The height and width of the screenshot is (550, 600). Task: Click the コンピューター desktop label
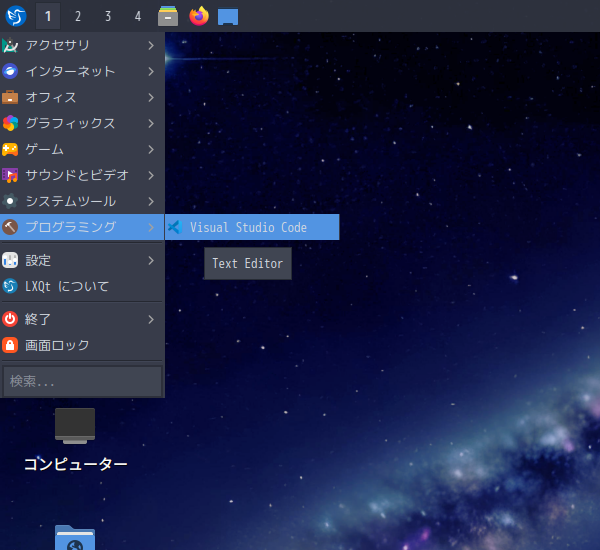75,464
